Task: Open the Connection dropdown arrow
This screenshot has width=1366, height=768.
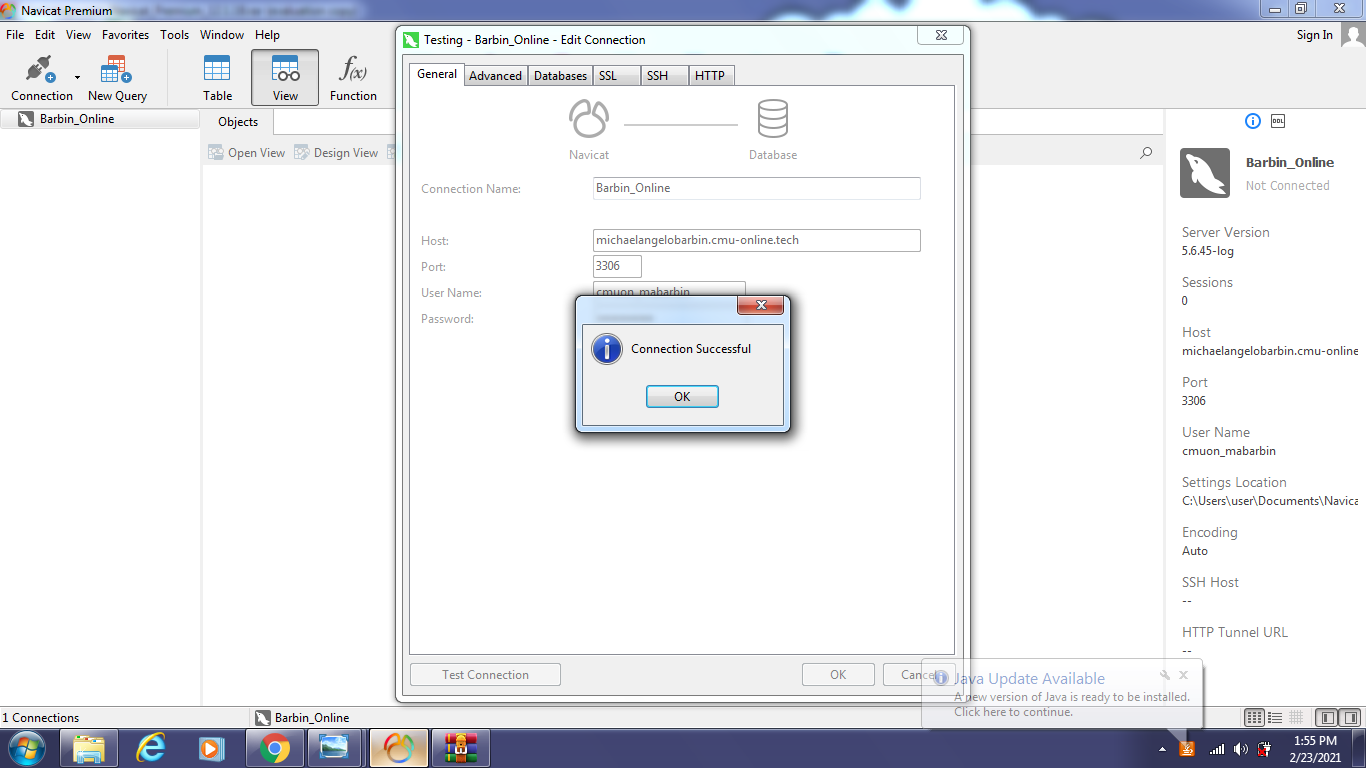Action: point(77,78)
